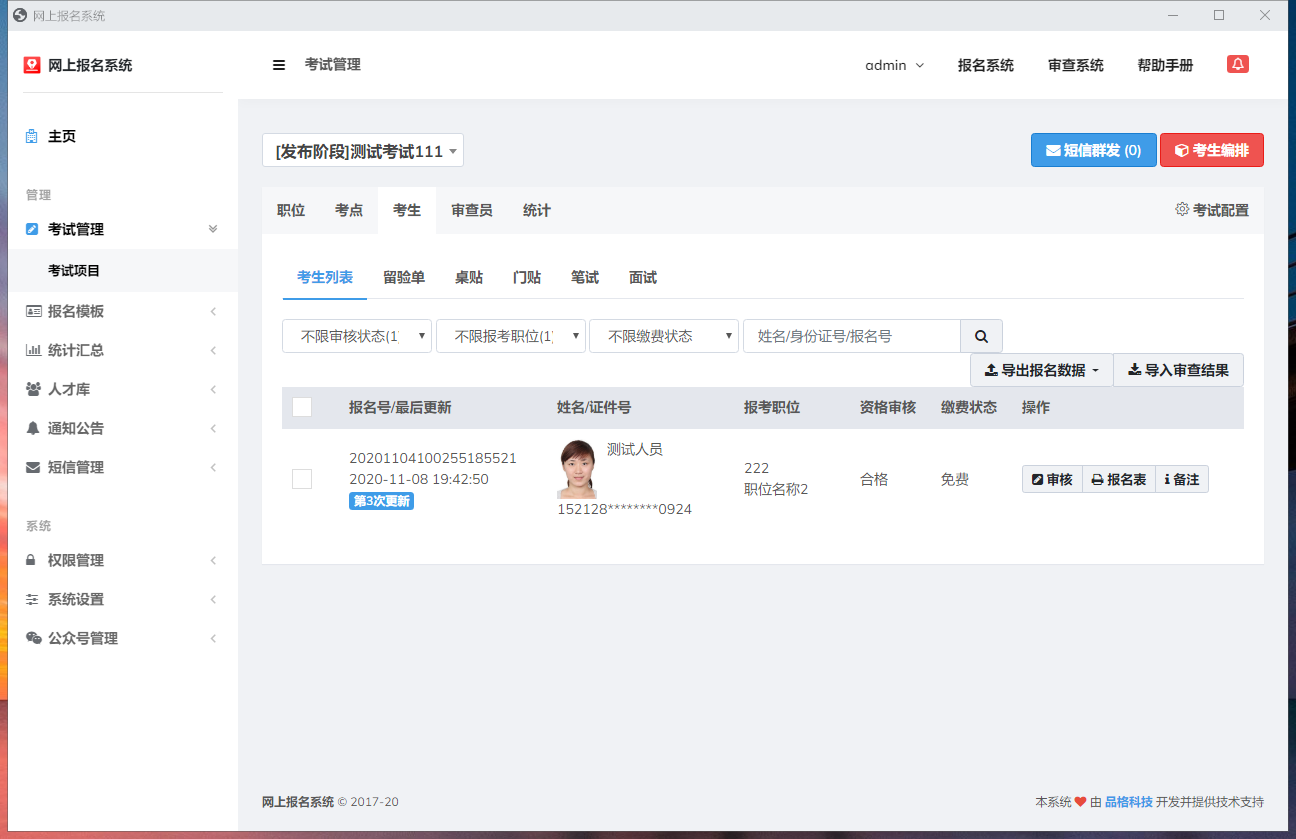
Task: Tick the checkbox for row 20201104100255185521
Action: 302,479
